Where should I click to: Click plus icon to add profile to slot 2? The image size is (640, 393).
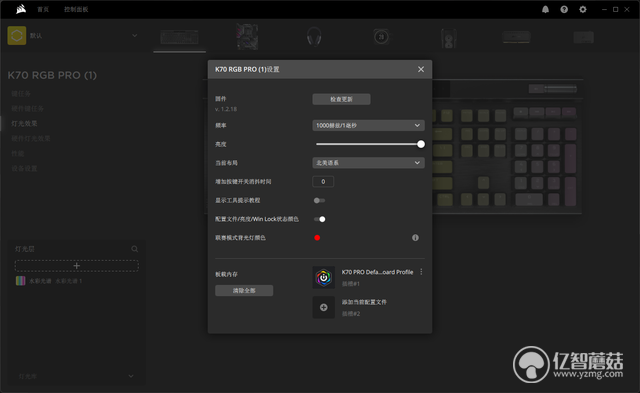324,307
